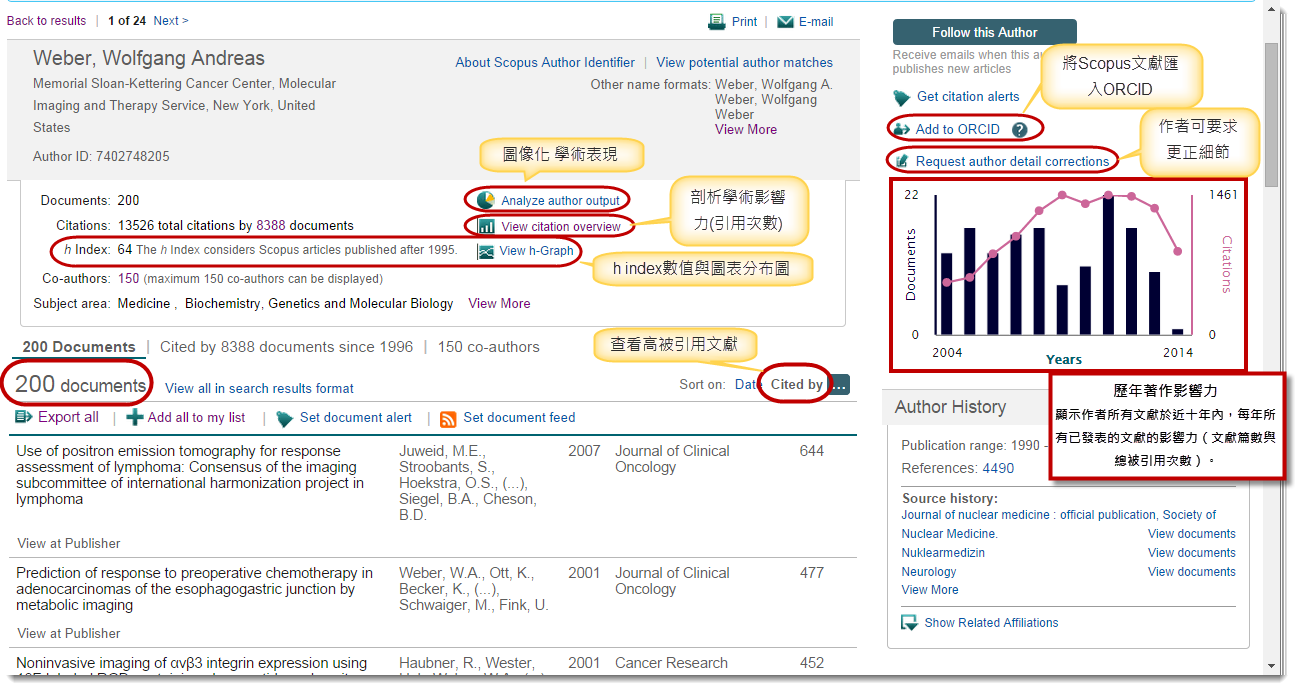Image resolution: width=1295 pixels, height=690 pixels.
Task: Click Add to ORCID link
Action: coord(957,129)
